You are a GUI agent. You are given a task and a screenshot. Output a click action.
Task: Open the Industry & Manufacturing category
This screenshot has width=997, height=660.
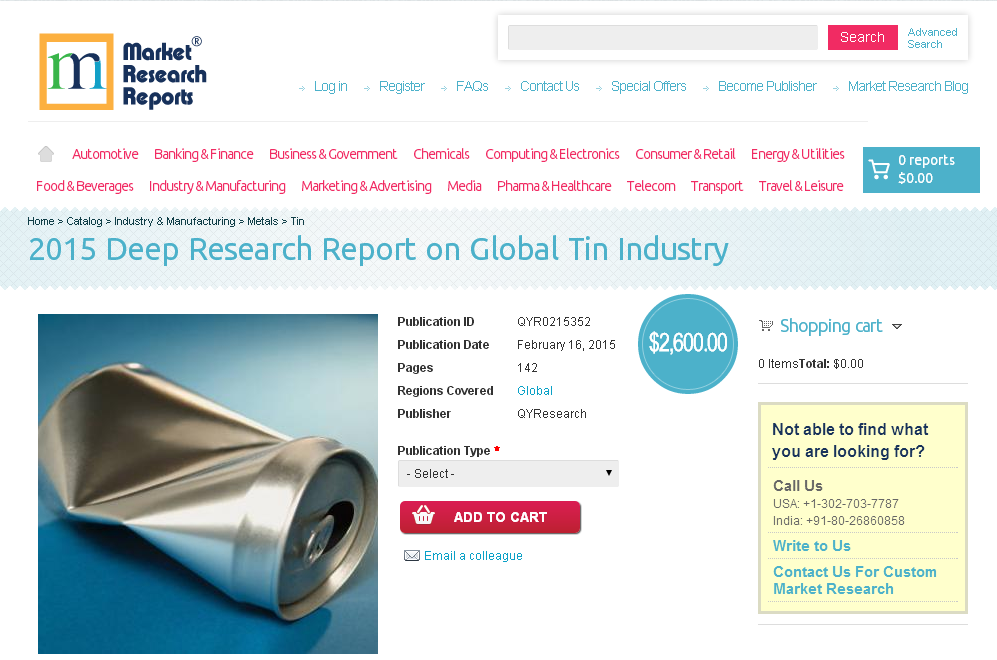tap(217, 186)
